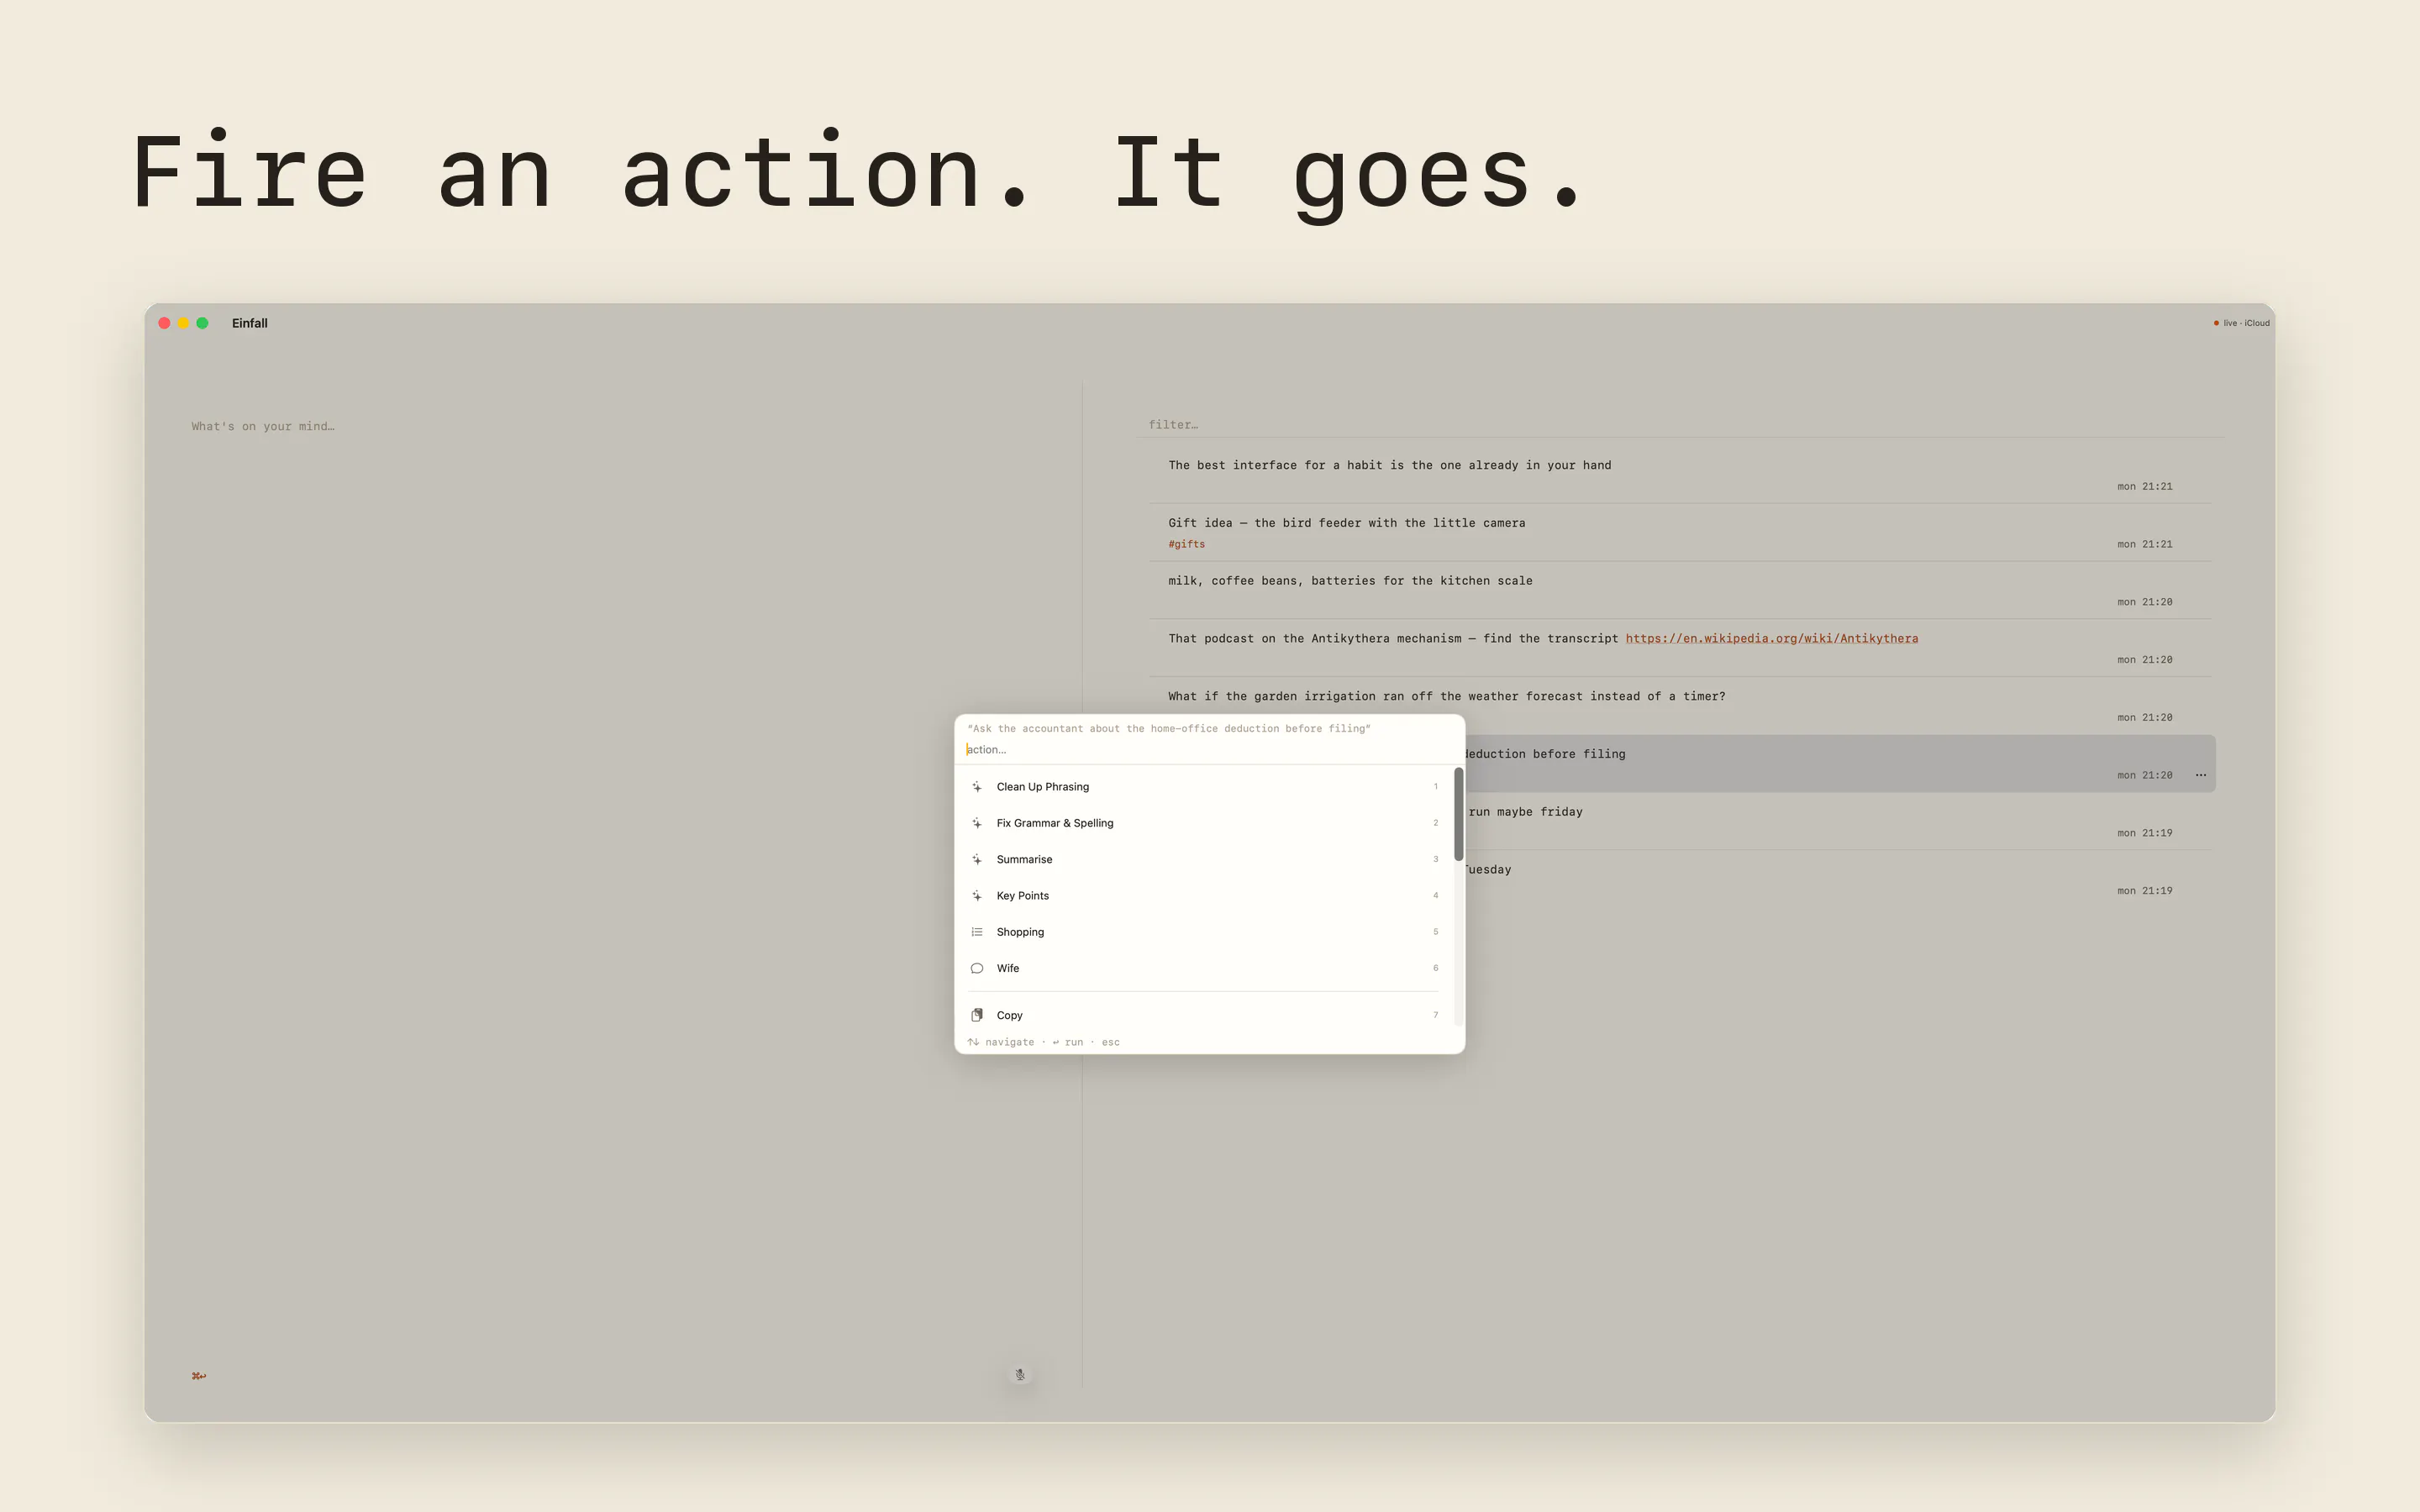The height and width of the screenshot is (1512, 2420).
Task: Choose the Key Points action
Action: [1204, 896]
